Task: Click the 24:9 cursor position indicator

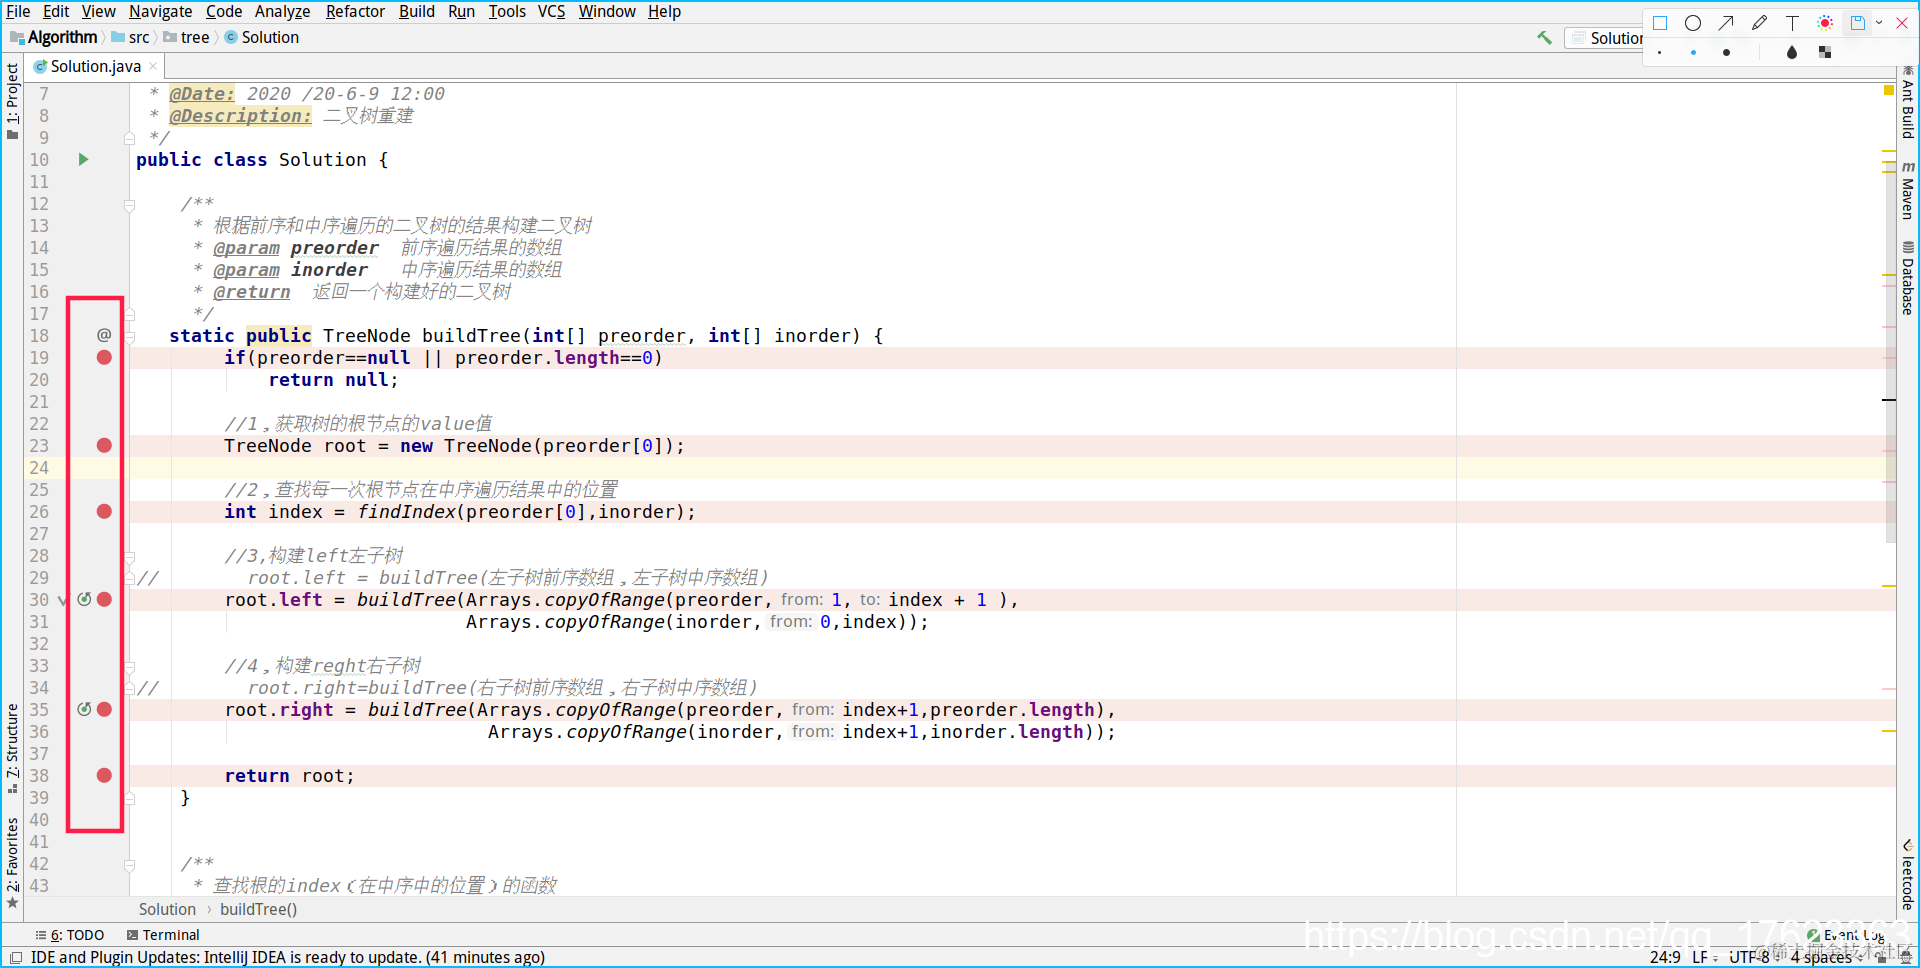Action: (1665, 957)
